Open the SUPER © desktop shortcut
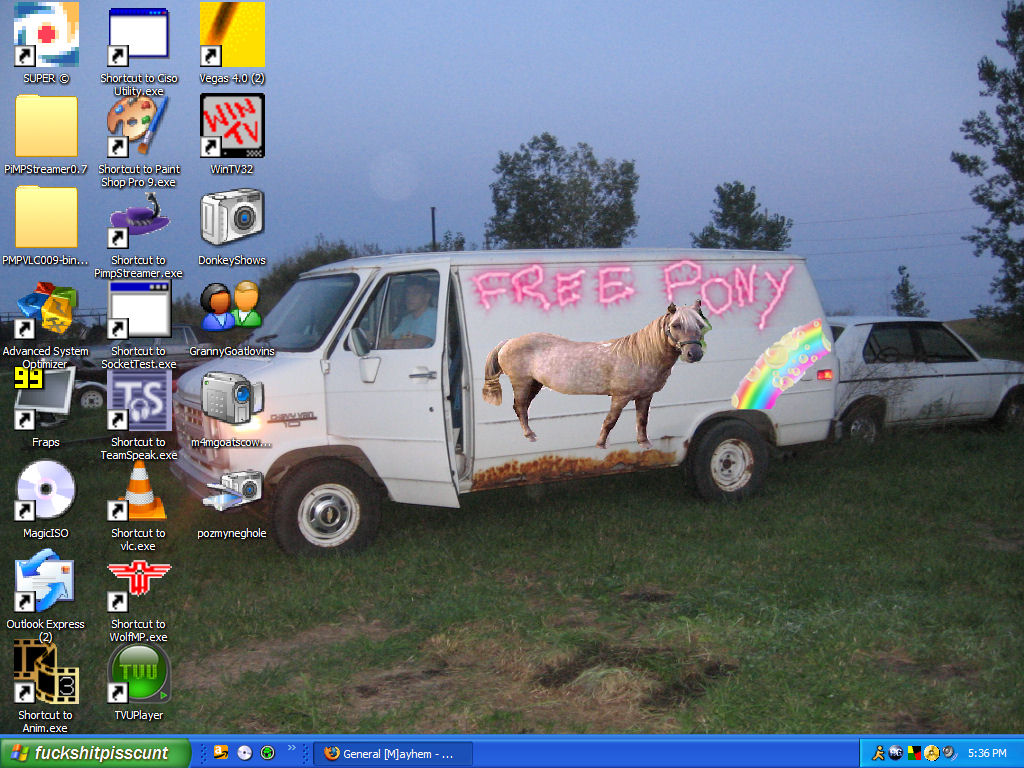The width and height of the screenshot is (1024, 768). click(46, 35)
